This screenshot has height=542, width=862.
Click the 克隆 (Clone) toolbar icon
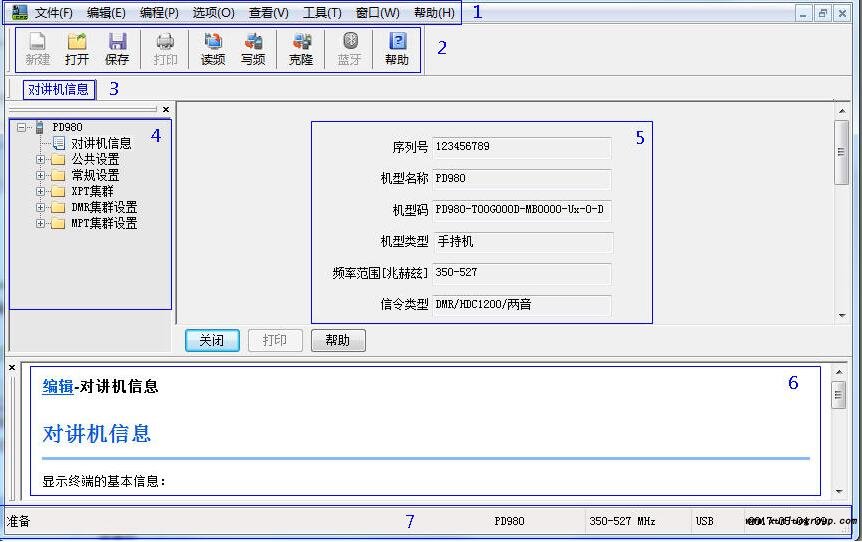click(301, 49)
